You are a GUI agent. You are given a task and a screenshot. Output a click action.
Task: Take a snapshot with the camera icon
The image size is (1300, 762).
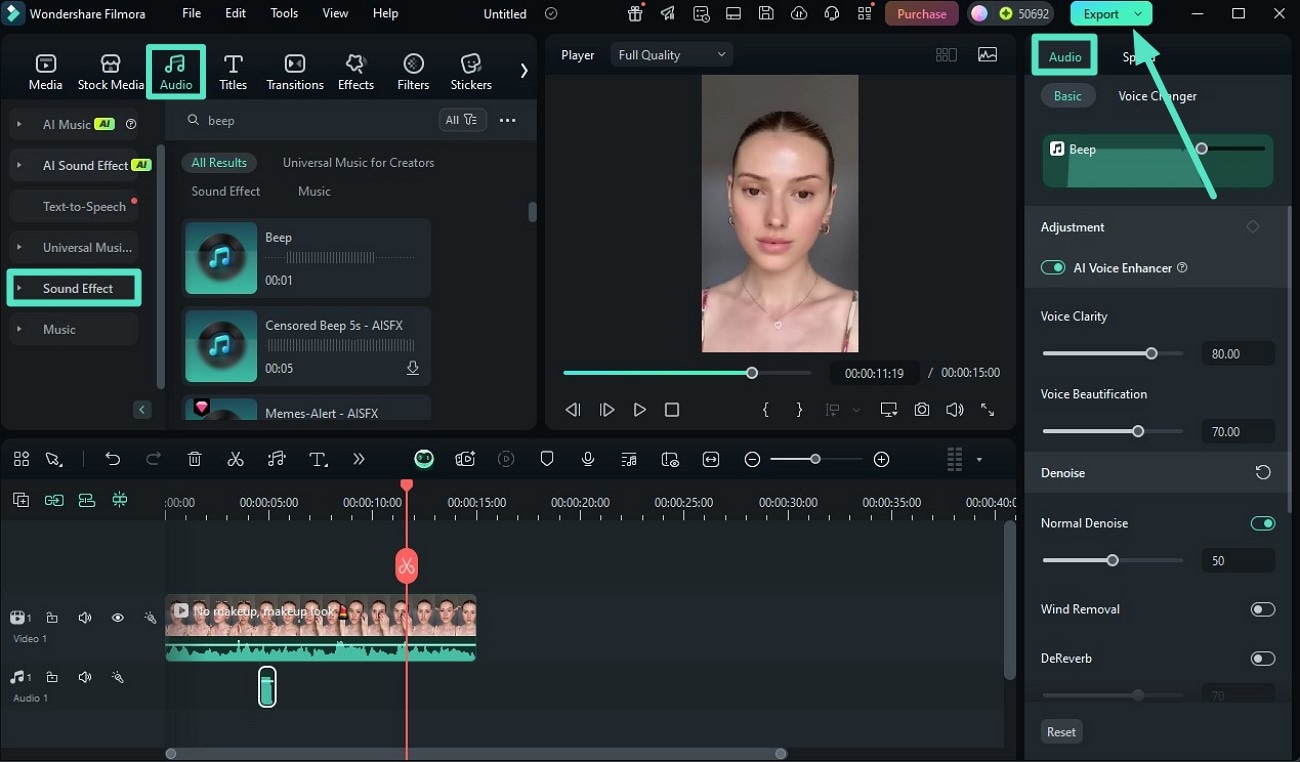click(922, 410)
